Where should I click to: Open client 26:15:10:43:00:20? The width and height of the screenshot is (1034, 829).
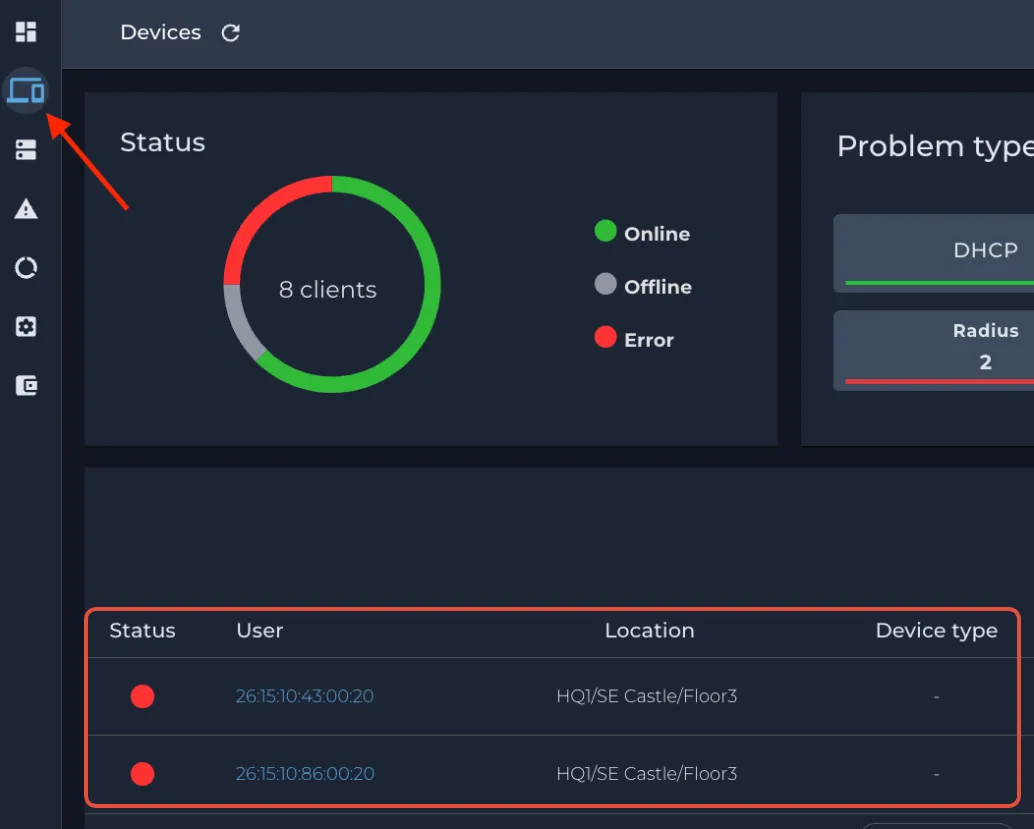tap(305, 696)
